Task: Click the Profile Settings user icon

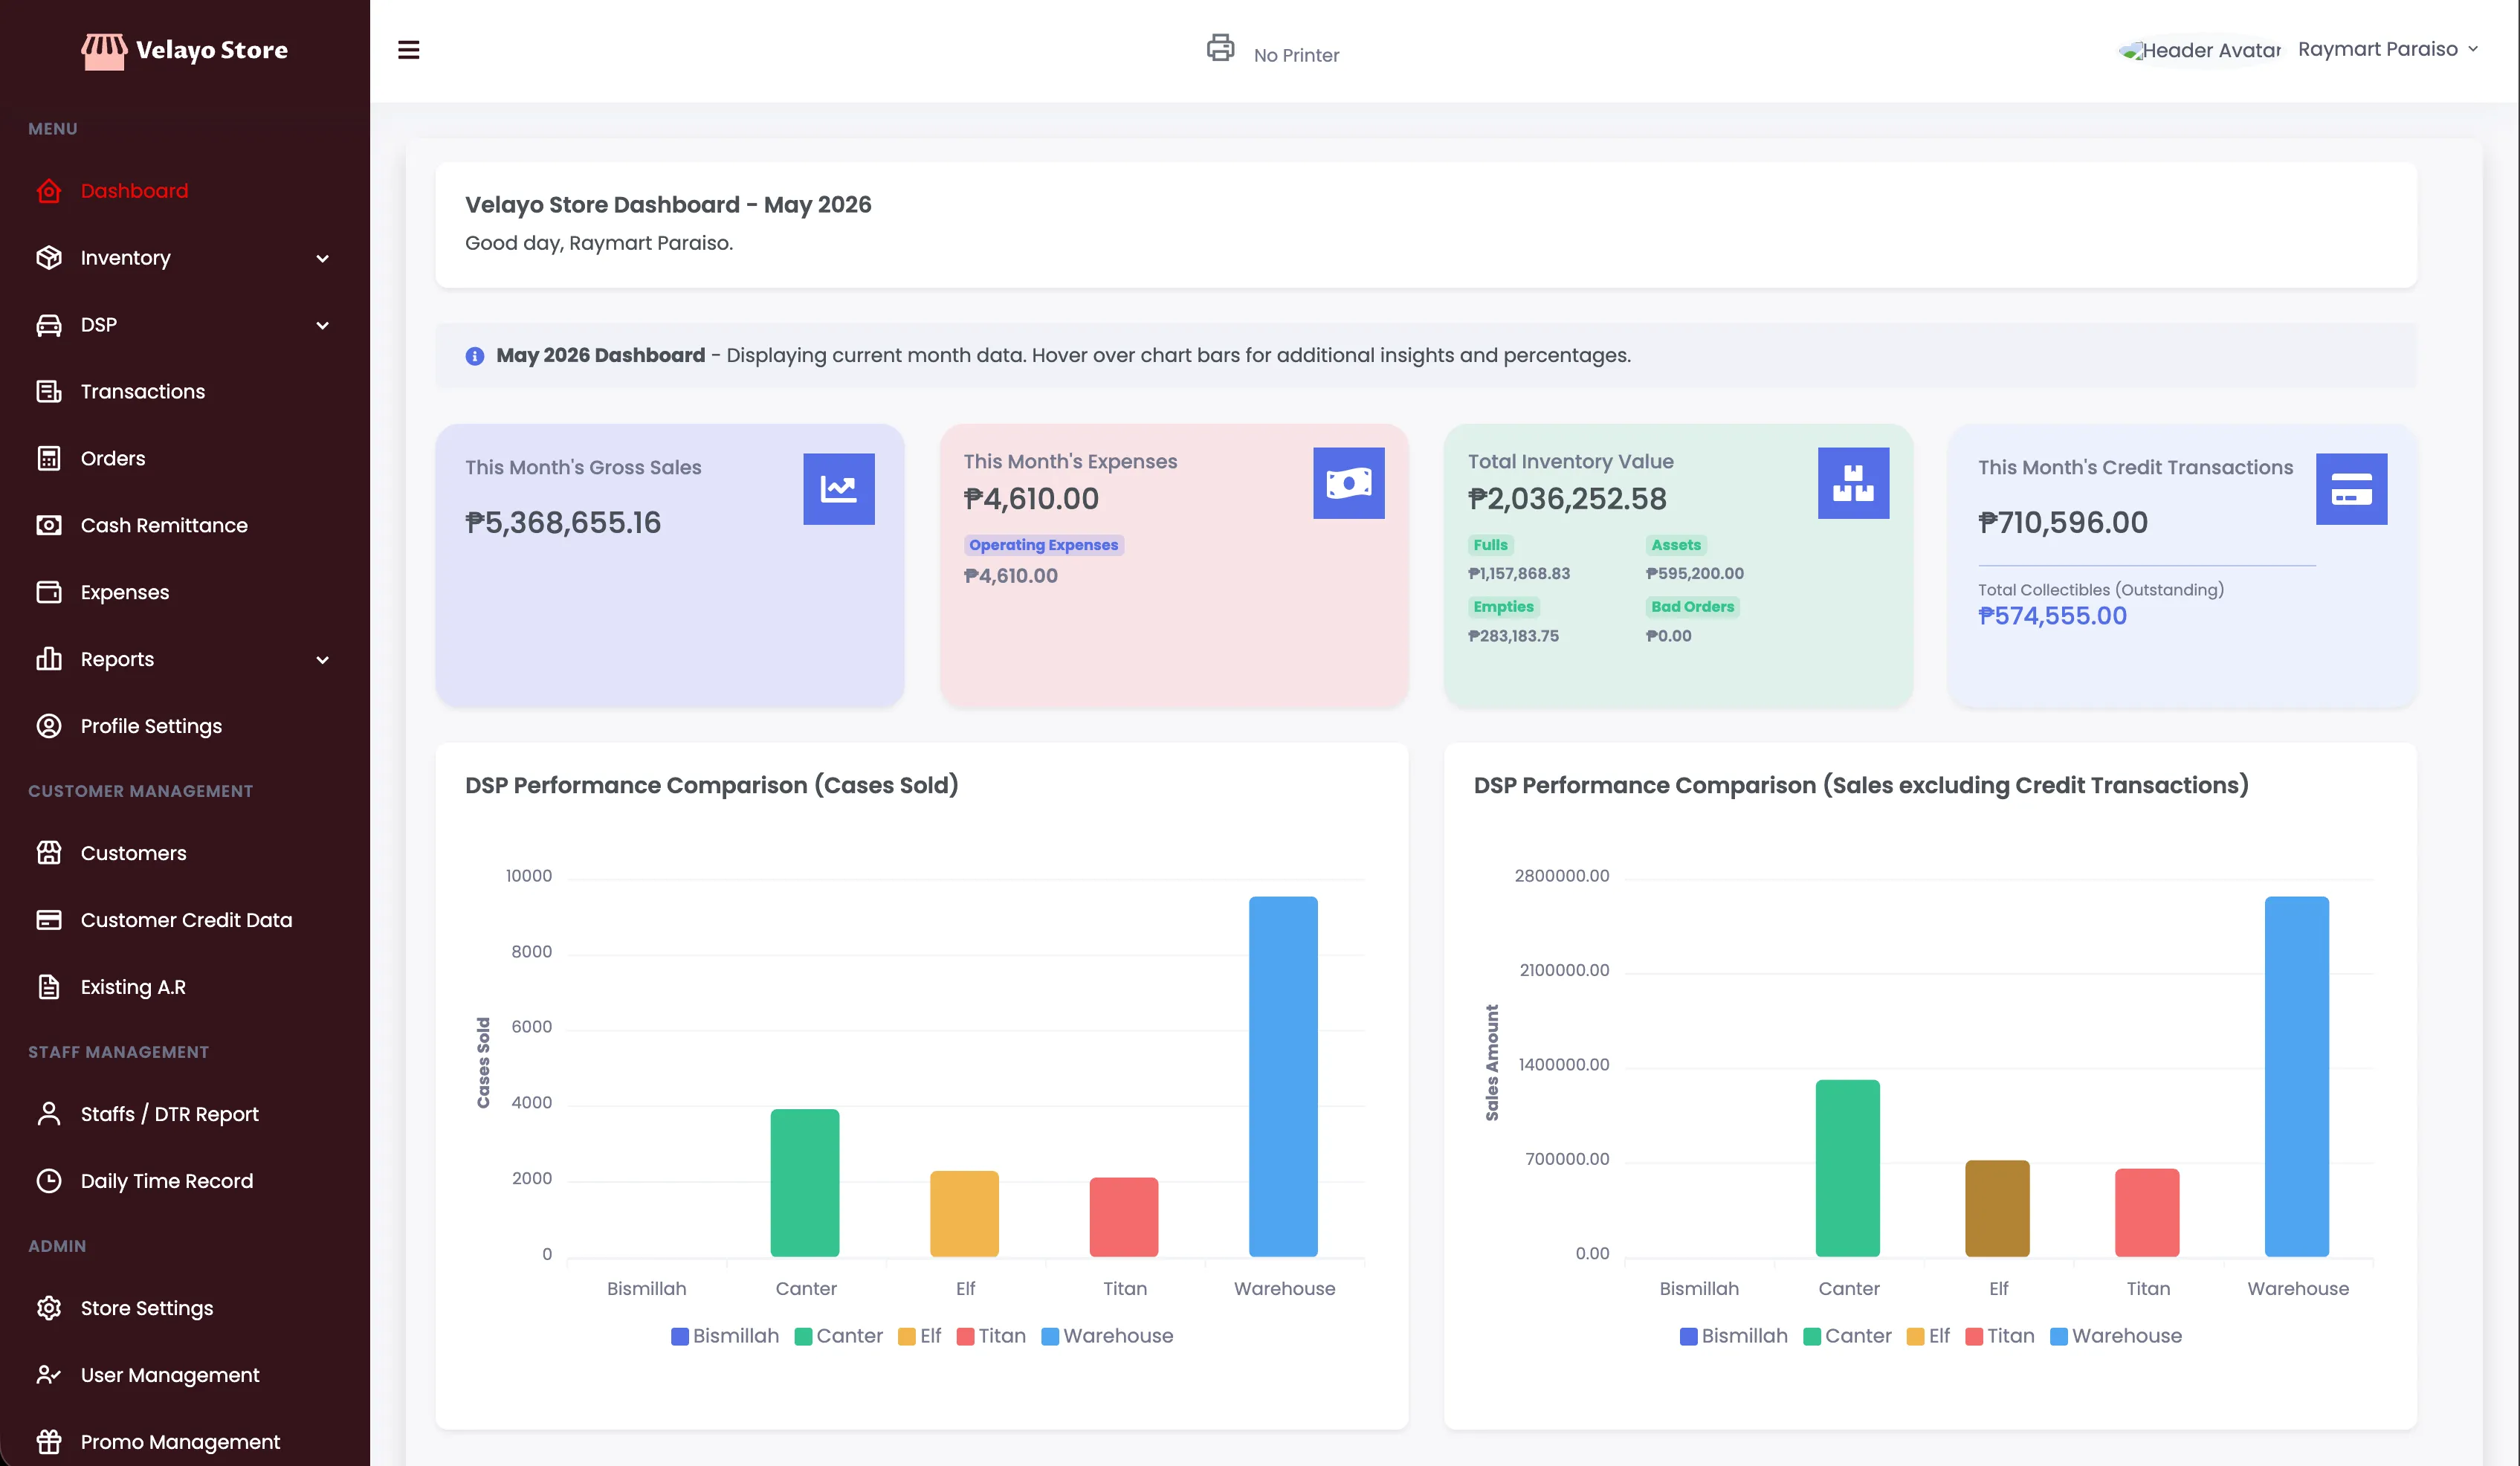Action: (49, 727)
